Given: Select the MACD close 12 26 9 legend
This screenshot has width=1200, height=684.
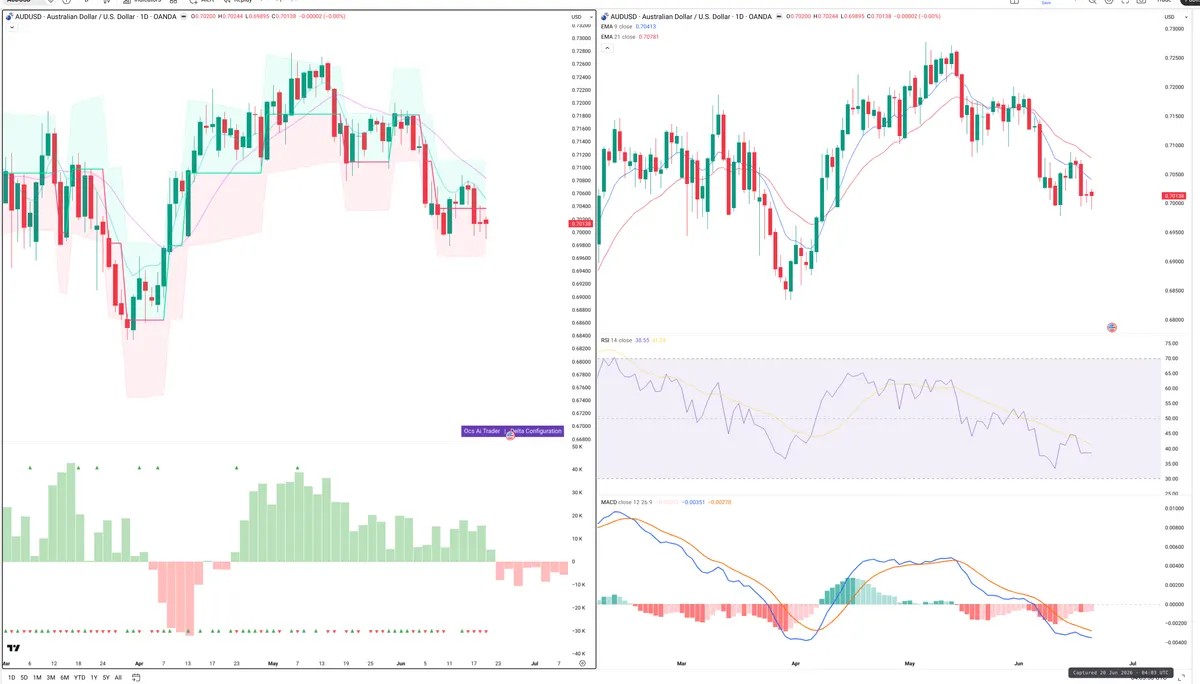Looking at the screenshot, I should (625, 502).
